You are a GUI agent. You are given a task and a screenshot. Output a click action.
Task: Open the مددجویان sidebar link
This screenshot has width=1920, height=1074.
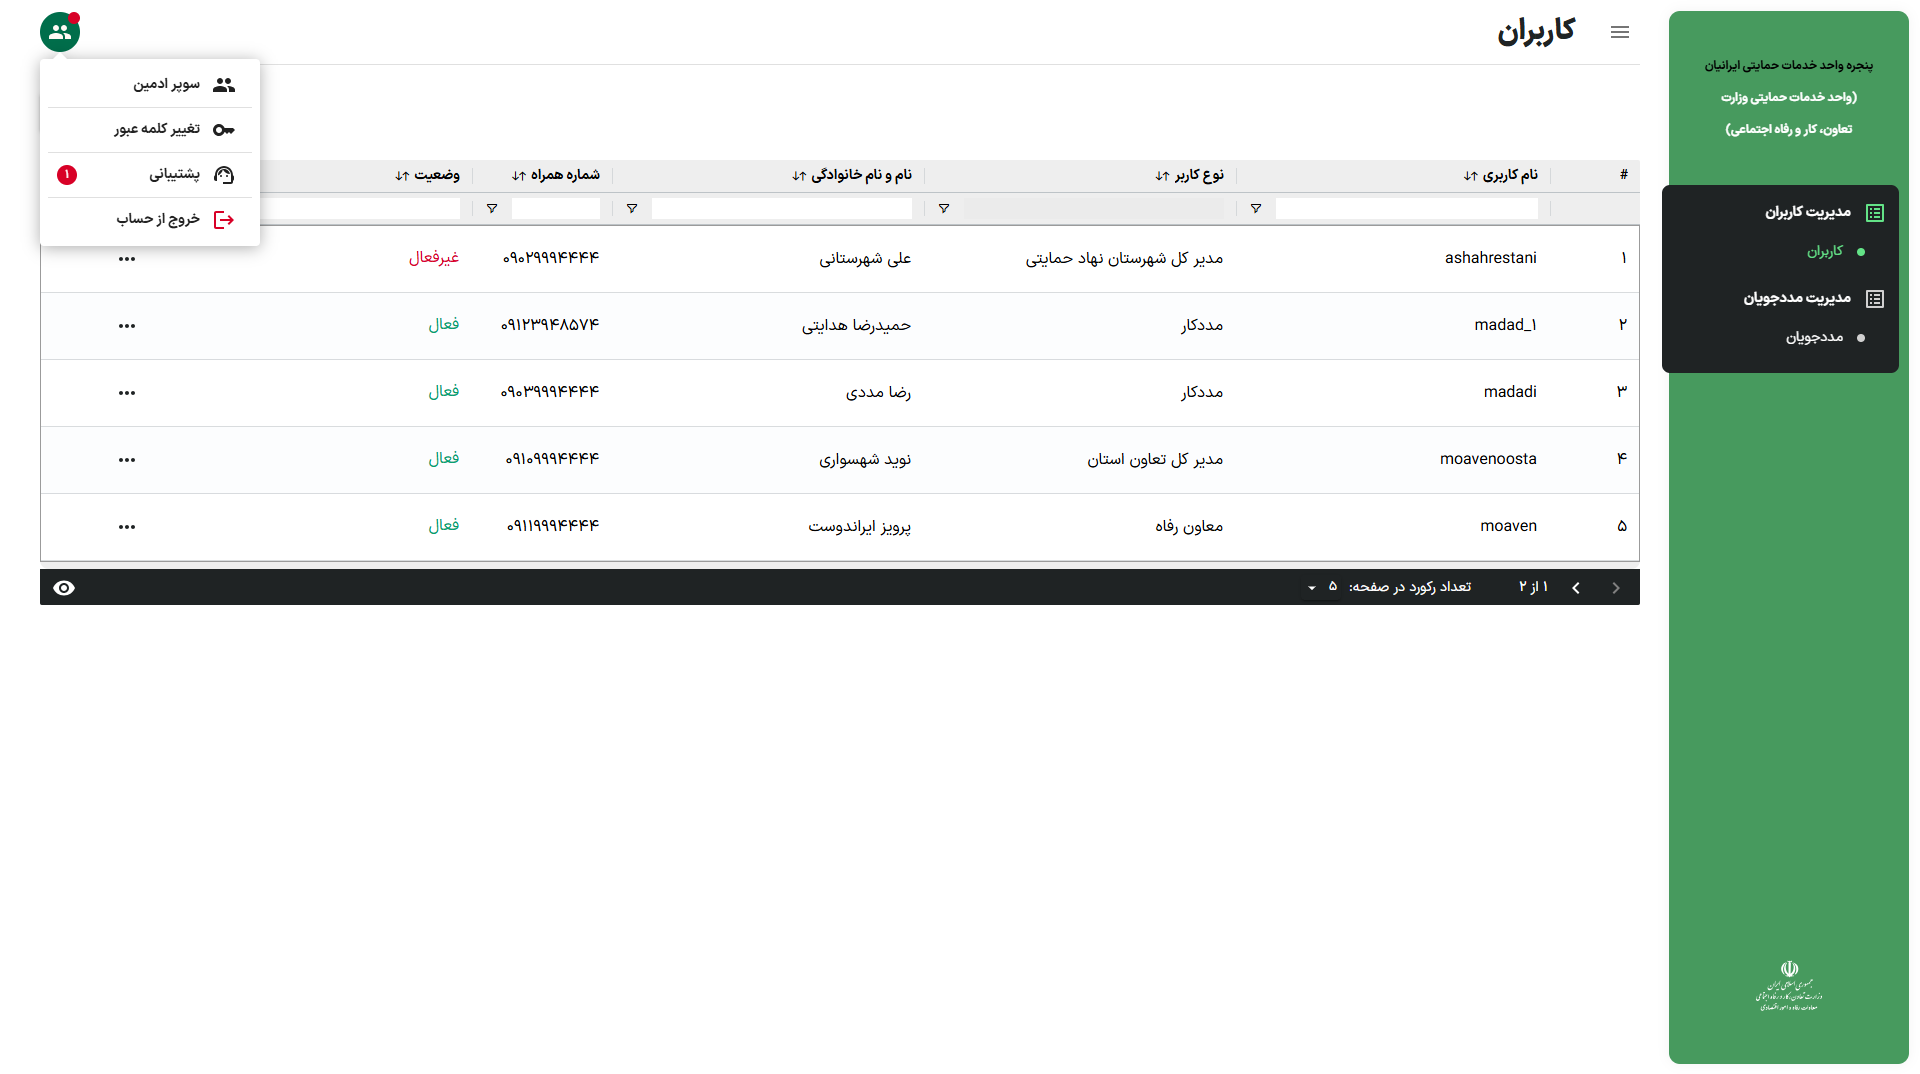[1814, 337]
